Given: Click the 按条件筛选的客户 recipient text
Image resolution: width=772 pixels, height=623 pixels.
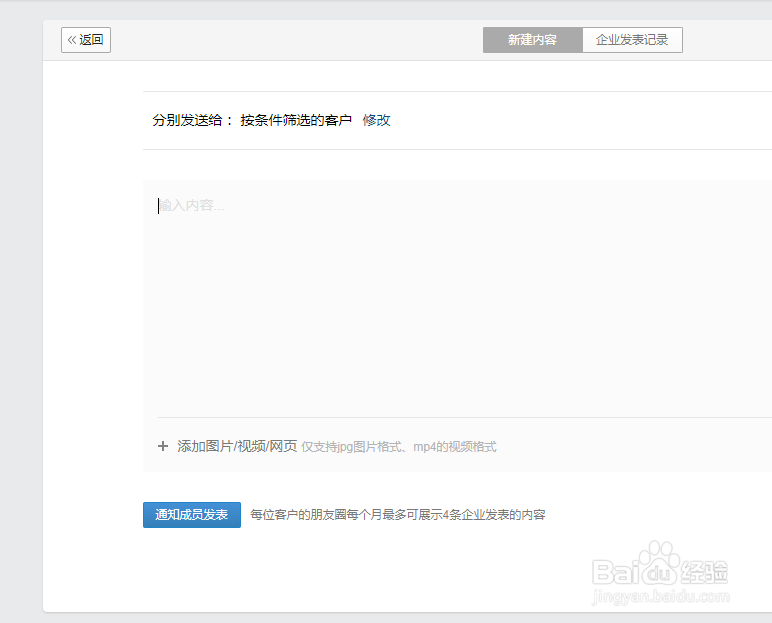Looking at the screenshot, I should tap(296, 120).
